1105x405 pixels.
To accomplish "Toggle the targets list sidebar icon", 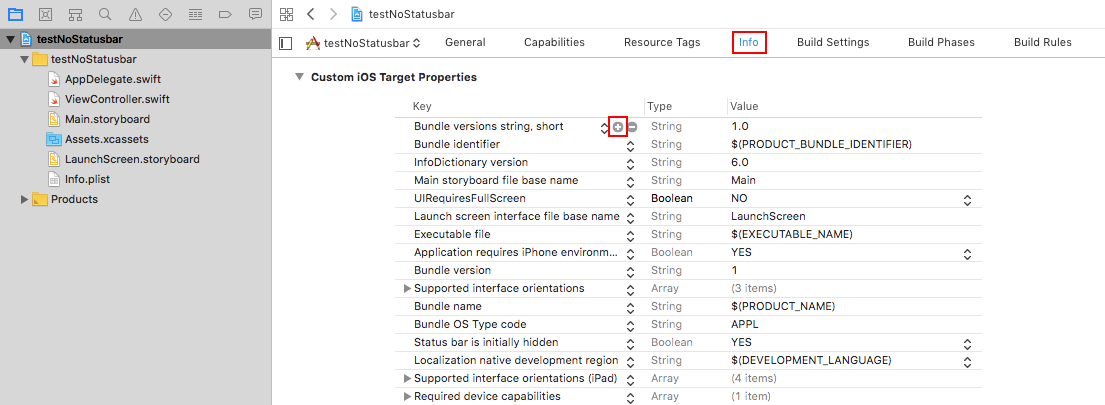I will pyautogui.click(x=286, y=43).
